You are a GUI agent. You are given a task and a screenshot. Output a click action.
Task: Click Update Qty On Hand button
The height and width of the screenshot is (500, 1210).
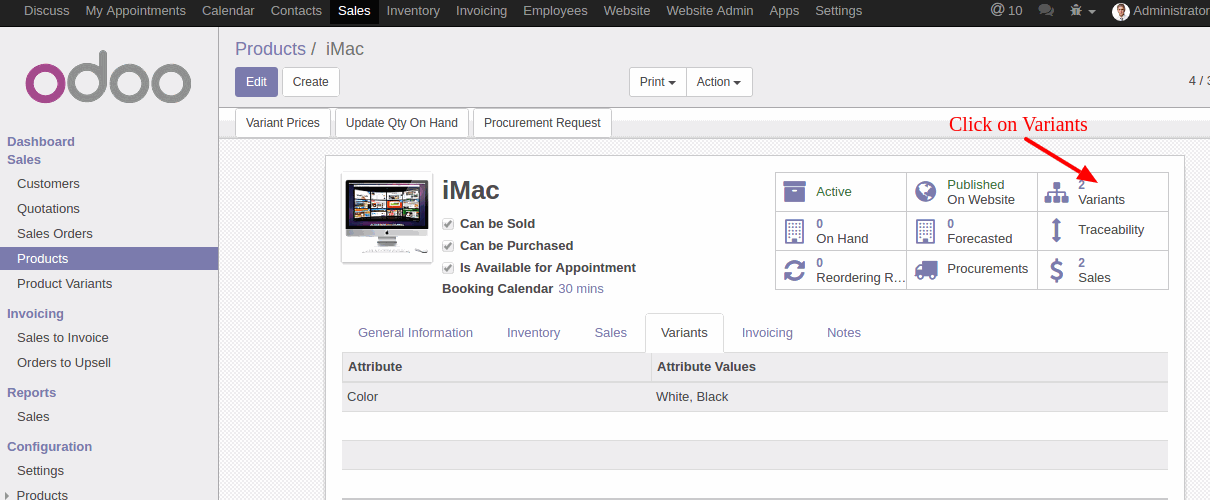coord(401,123)
